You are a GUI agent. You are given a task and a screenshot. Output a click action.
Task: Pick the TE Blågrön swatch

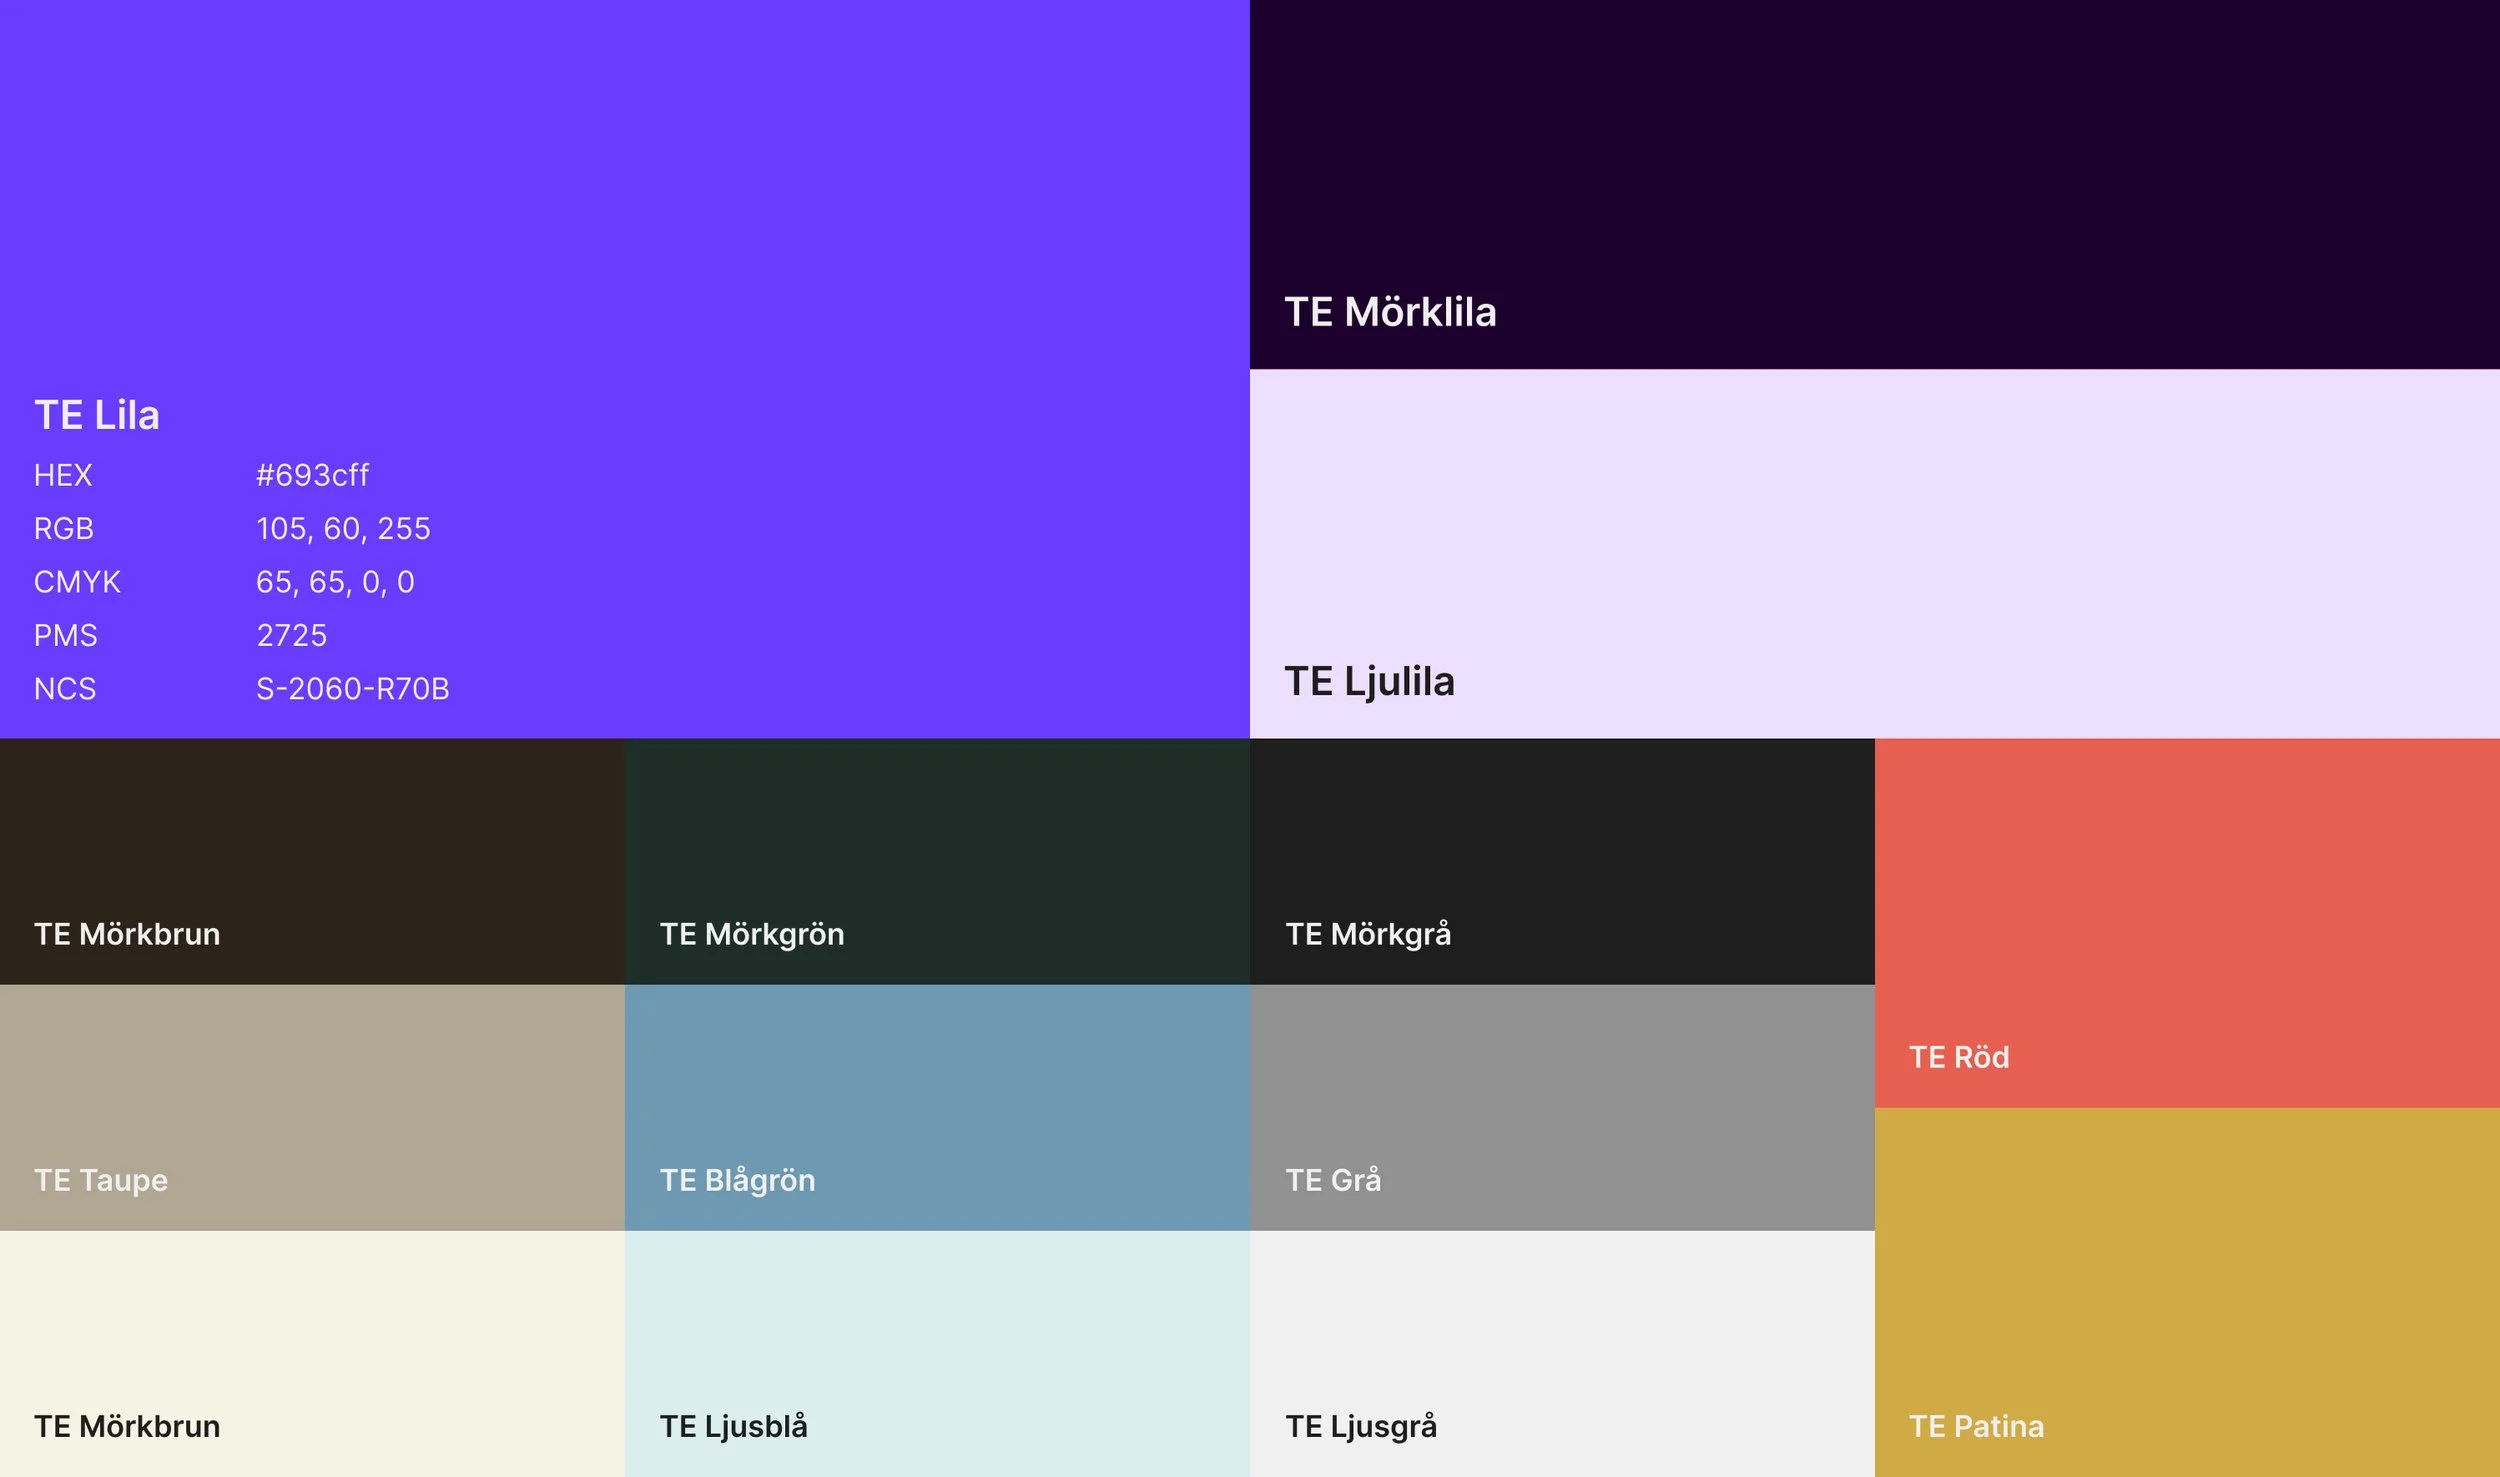pyautogui.click(x=937, y=1090)
